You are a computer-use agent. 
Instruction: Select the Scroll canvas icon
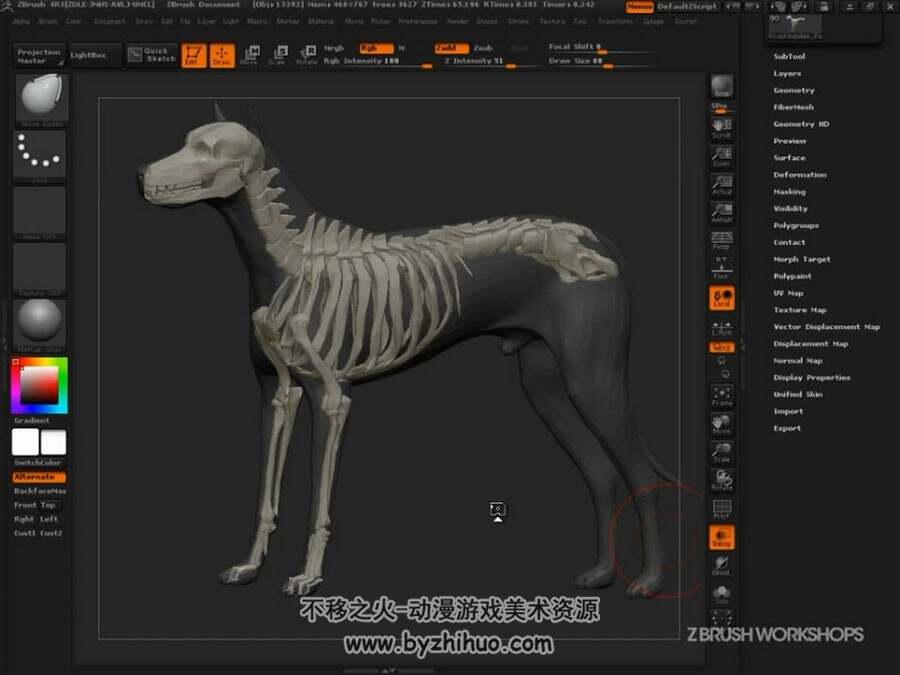[x=721, y=129]
